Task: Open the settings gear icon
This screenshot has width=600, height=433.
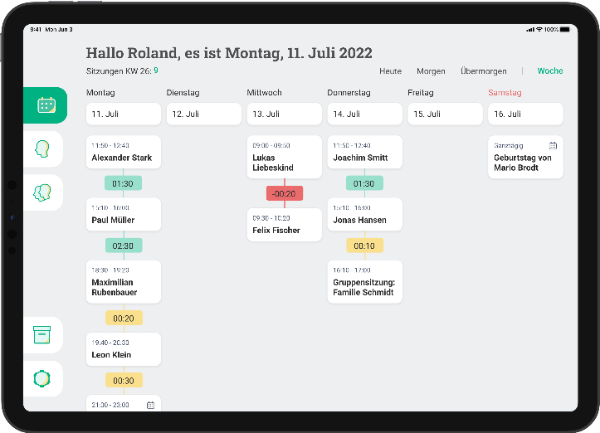Action: click(42, 379)
